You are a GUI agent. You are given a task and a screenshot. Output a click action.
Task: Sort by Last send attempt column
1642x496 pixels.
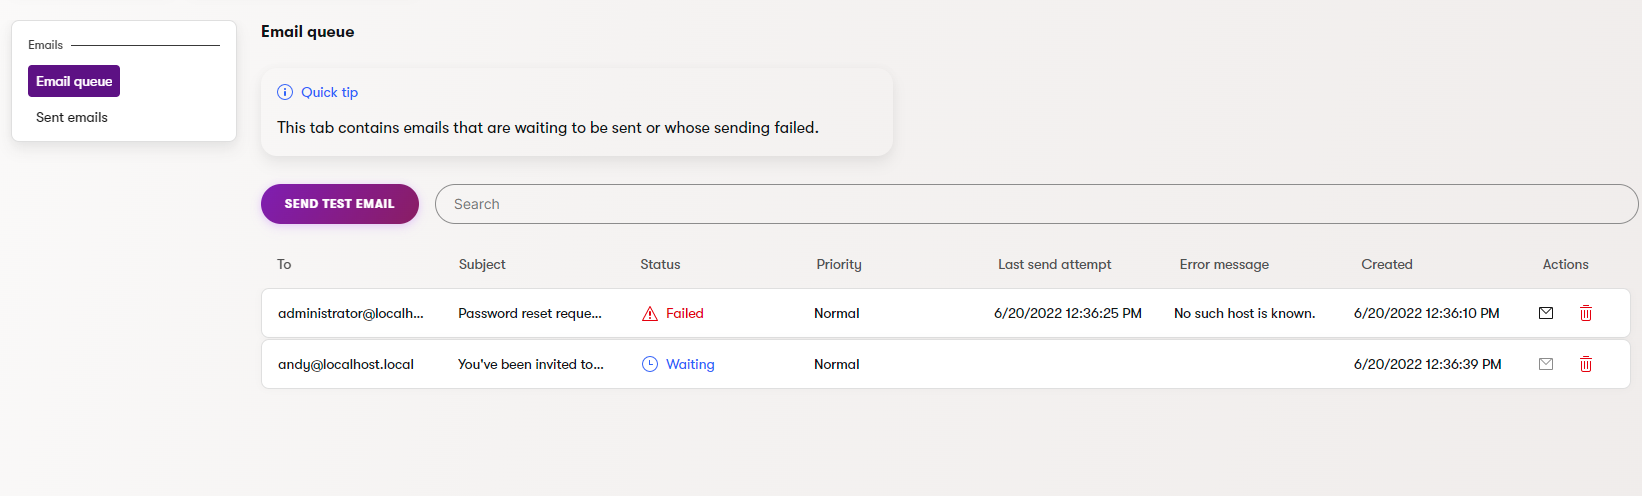(1054, 264)
